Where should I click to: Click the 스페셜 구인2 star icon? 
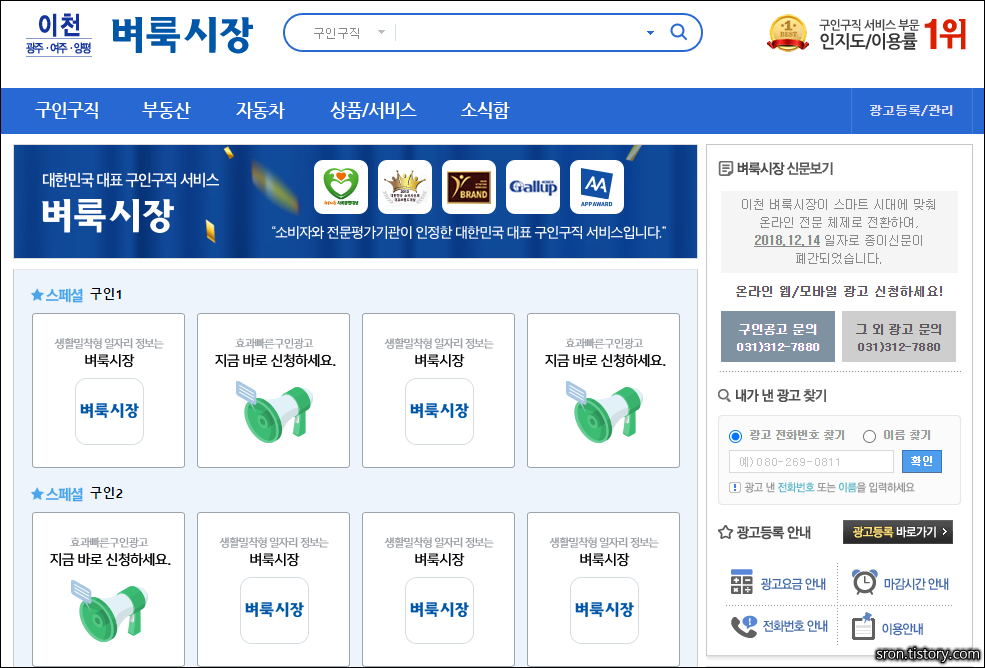pyautogui.click(x=37, y=494)
